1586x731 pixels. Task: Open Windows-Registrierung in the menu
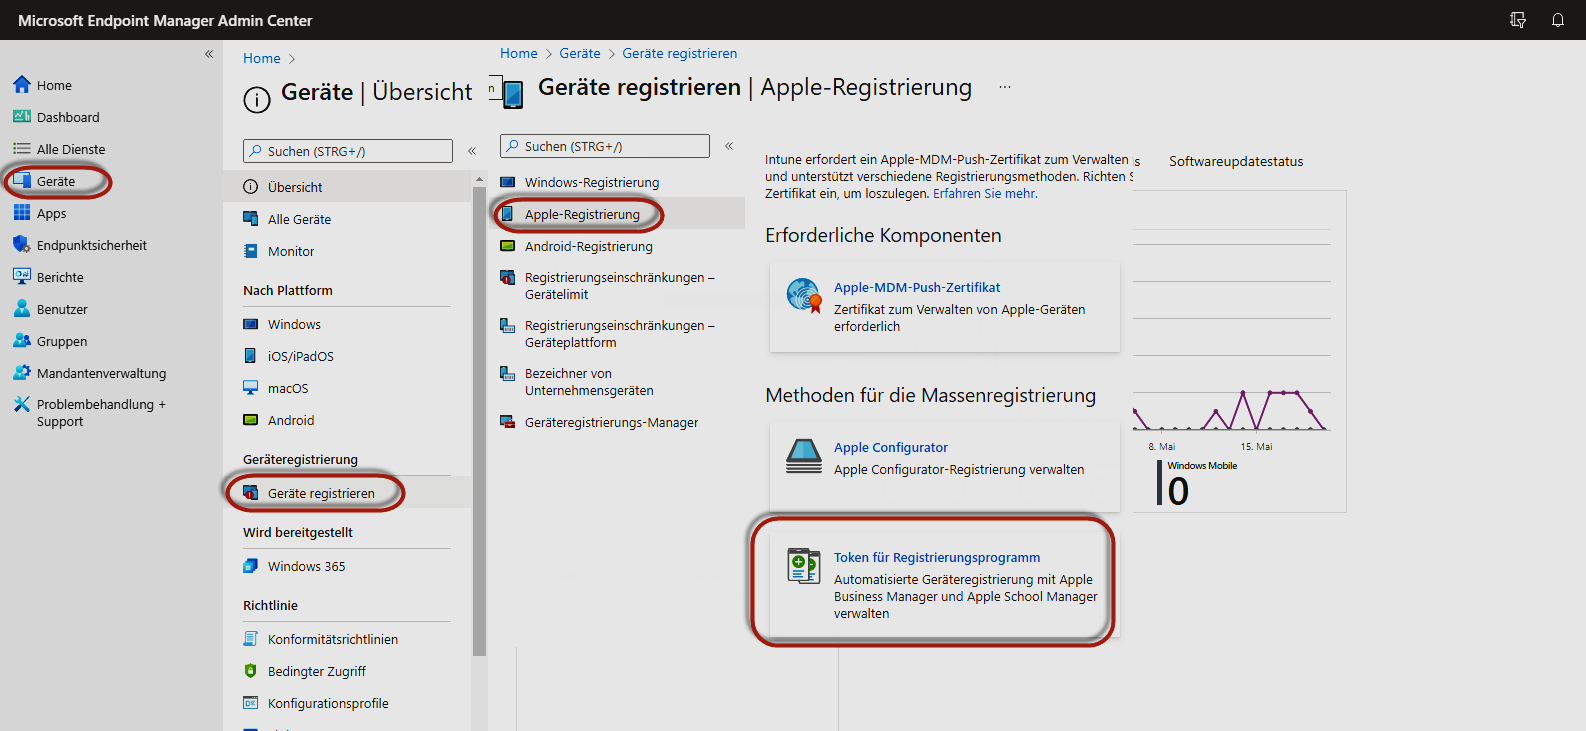591,182
